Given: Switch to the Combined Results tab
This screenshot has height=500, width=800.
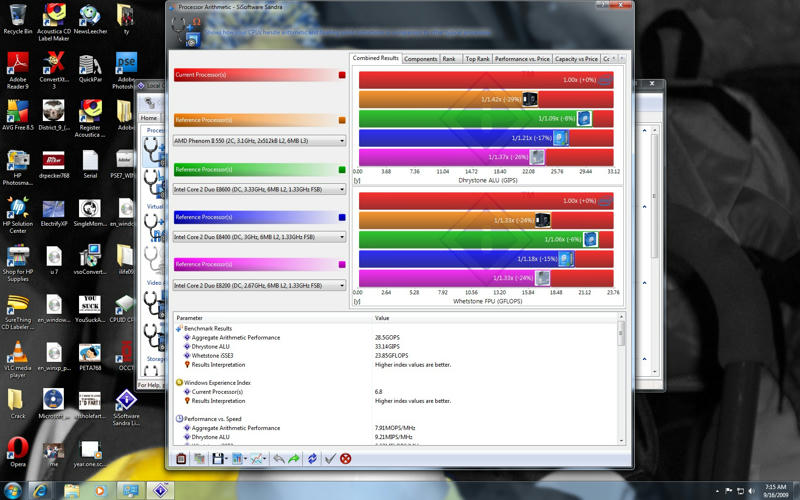Looking at the screenshot, I should pos(376,58).
